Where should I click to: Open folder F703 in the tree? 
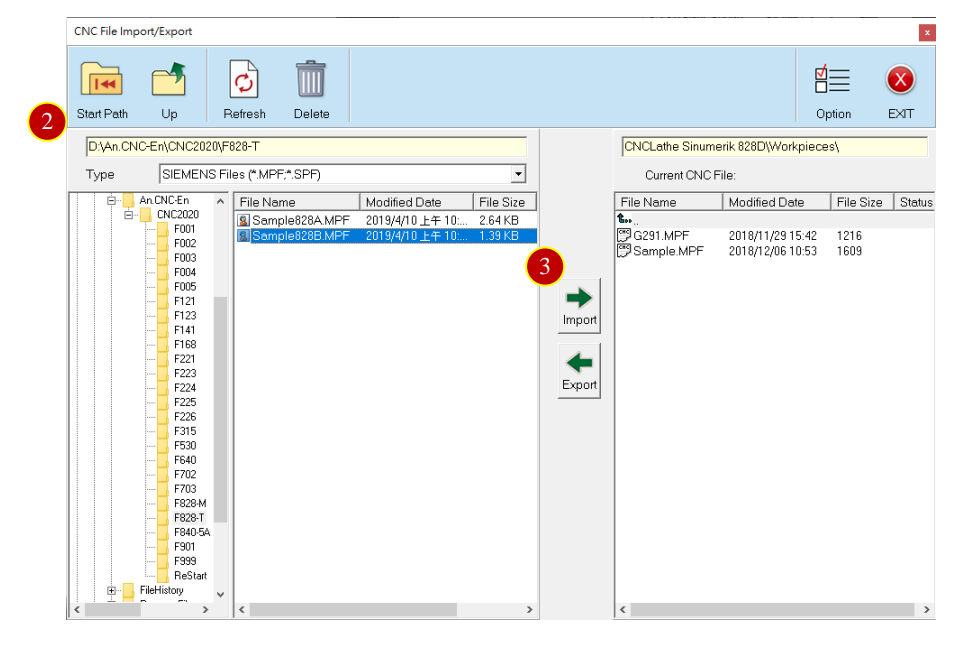pos(184,489)
